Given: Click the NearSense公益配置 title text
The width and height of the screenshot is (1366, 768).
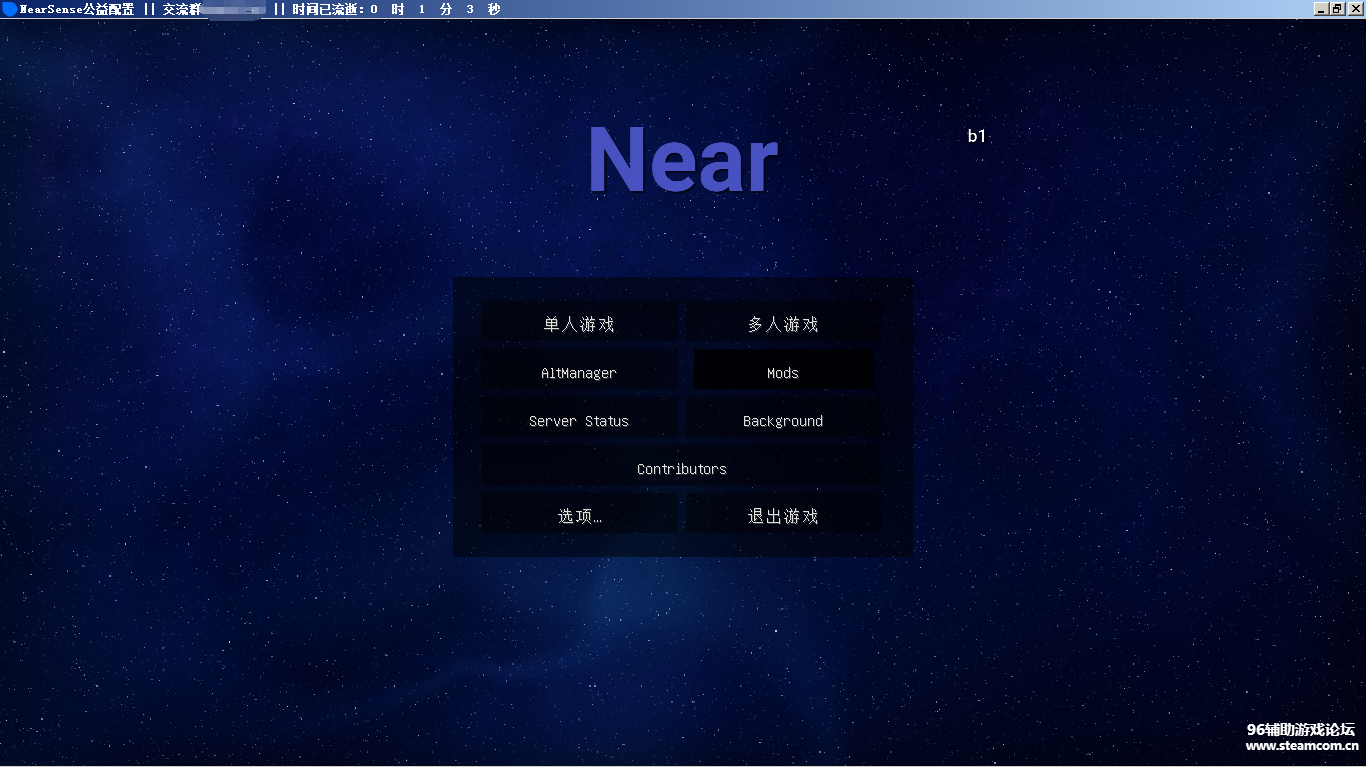Looking at the screenshot, I should click(76, 9).
